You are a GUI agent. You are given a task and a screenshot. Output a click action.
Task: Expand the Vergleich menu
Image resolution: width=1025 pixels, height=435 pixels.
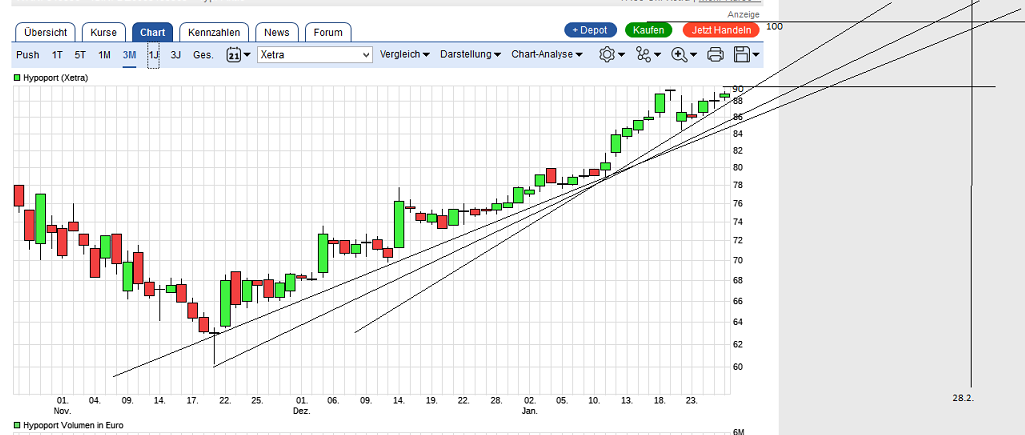tap(405, 55)
